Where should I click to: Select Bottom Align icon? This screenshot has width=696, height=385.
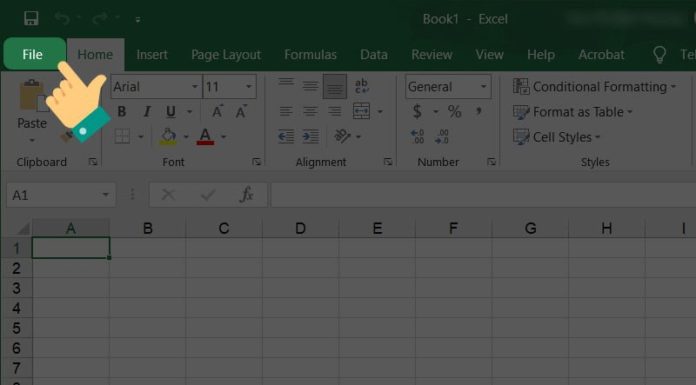(335, 86)
